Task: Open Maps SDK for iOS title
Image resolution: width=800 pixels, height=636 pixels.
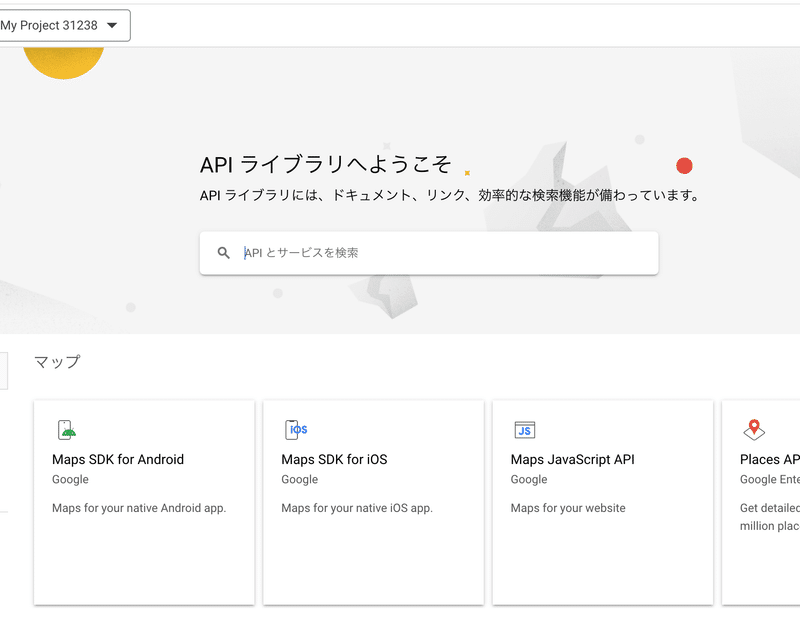Action: click(334, 460)
